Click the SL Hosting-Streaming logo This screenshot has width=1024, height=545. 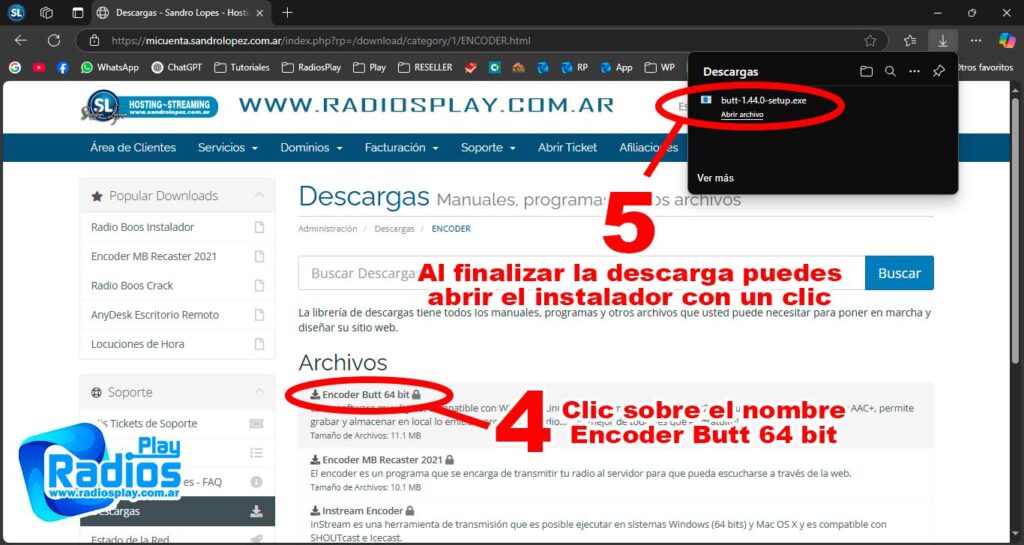(150, 106)
